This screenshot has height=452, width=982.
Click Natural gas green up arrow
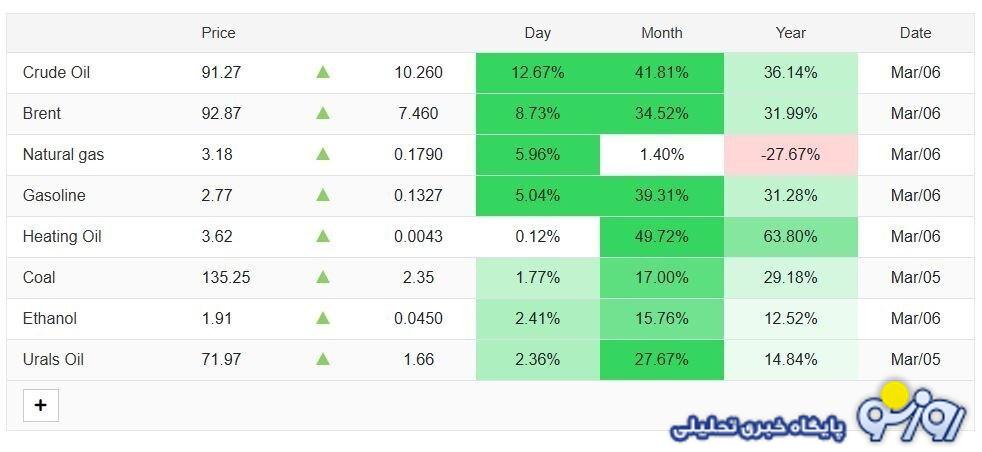(322, 154)
